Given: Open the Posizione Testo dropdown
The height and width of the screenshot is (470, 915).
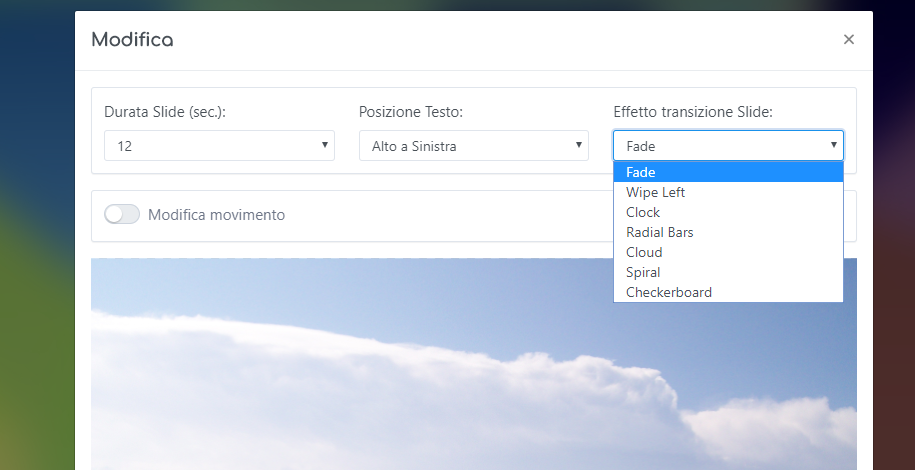Looking at the screenshot, I should coord(474,145).
